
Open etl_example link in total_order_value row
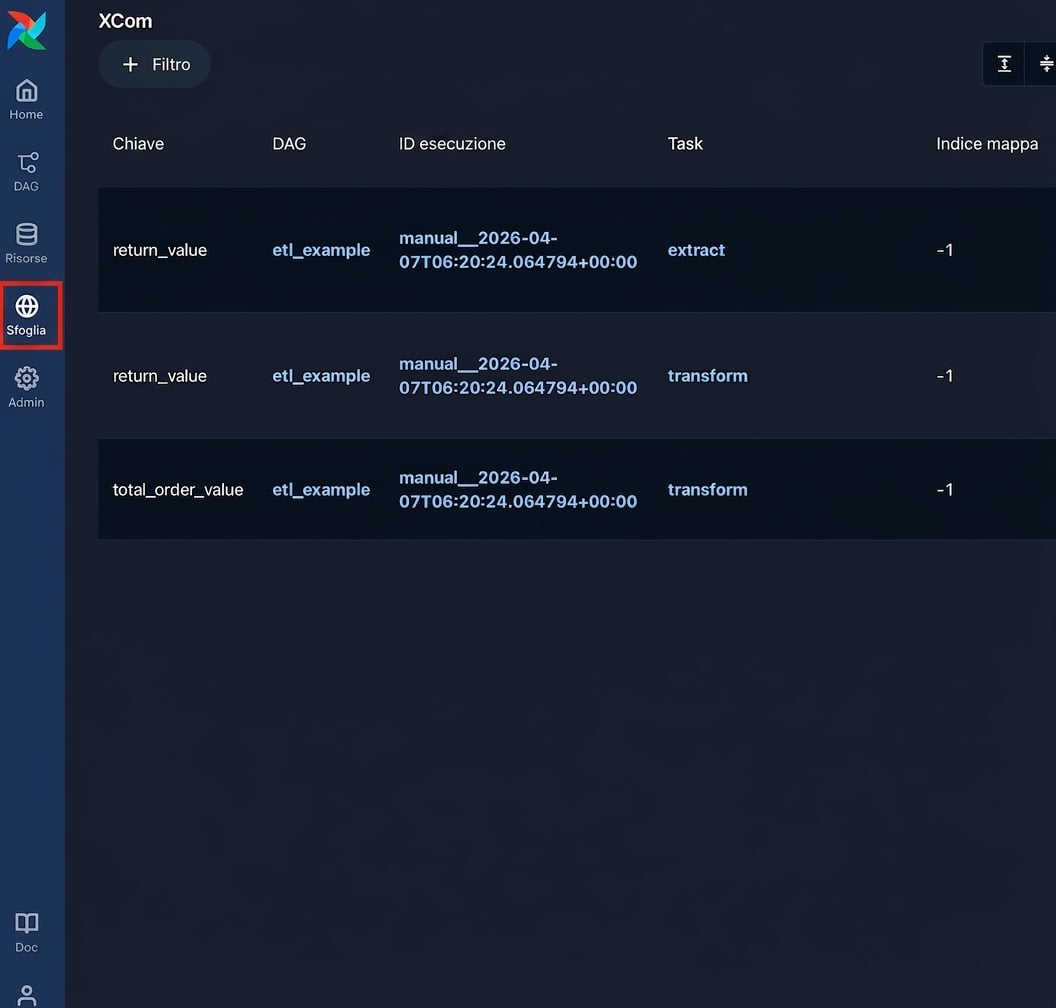(321, 490)
